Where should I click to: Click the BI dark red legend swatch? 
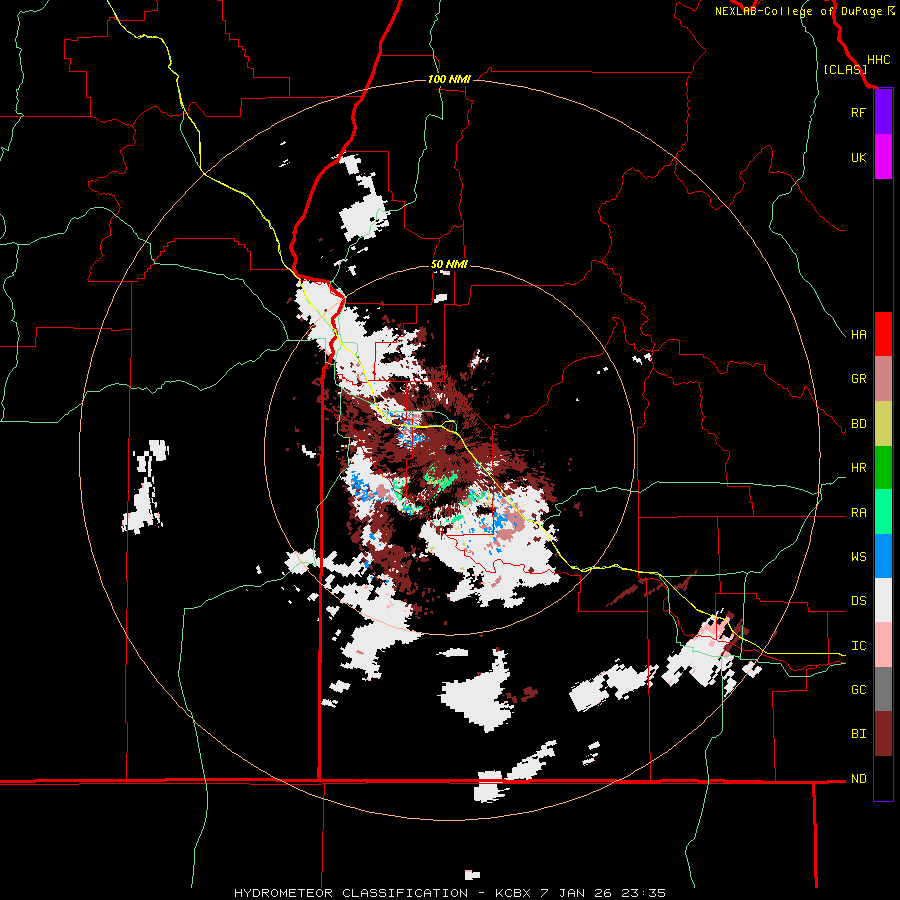(x=883, y=734)
